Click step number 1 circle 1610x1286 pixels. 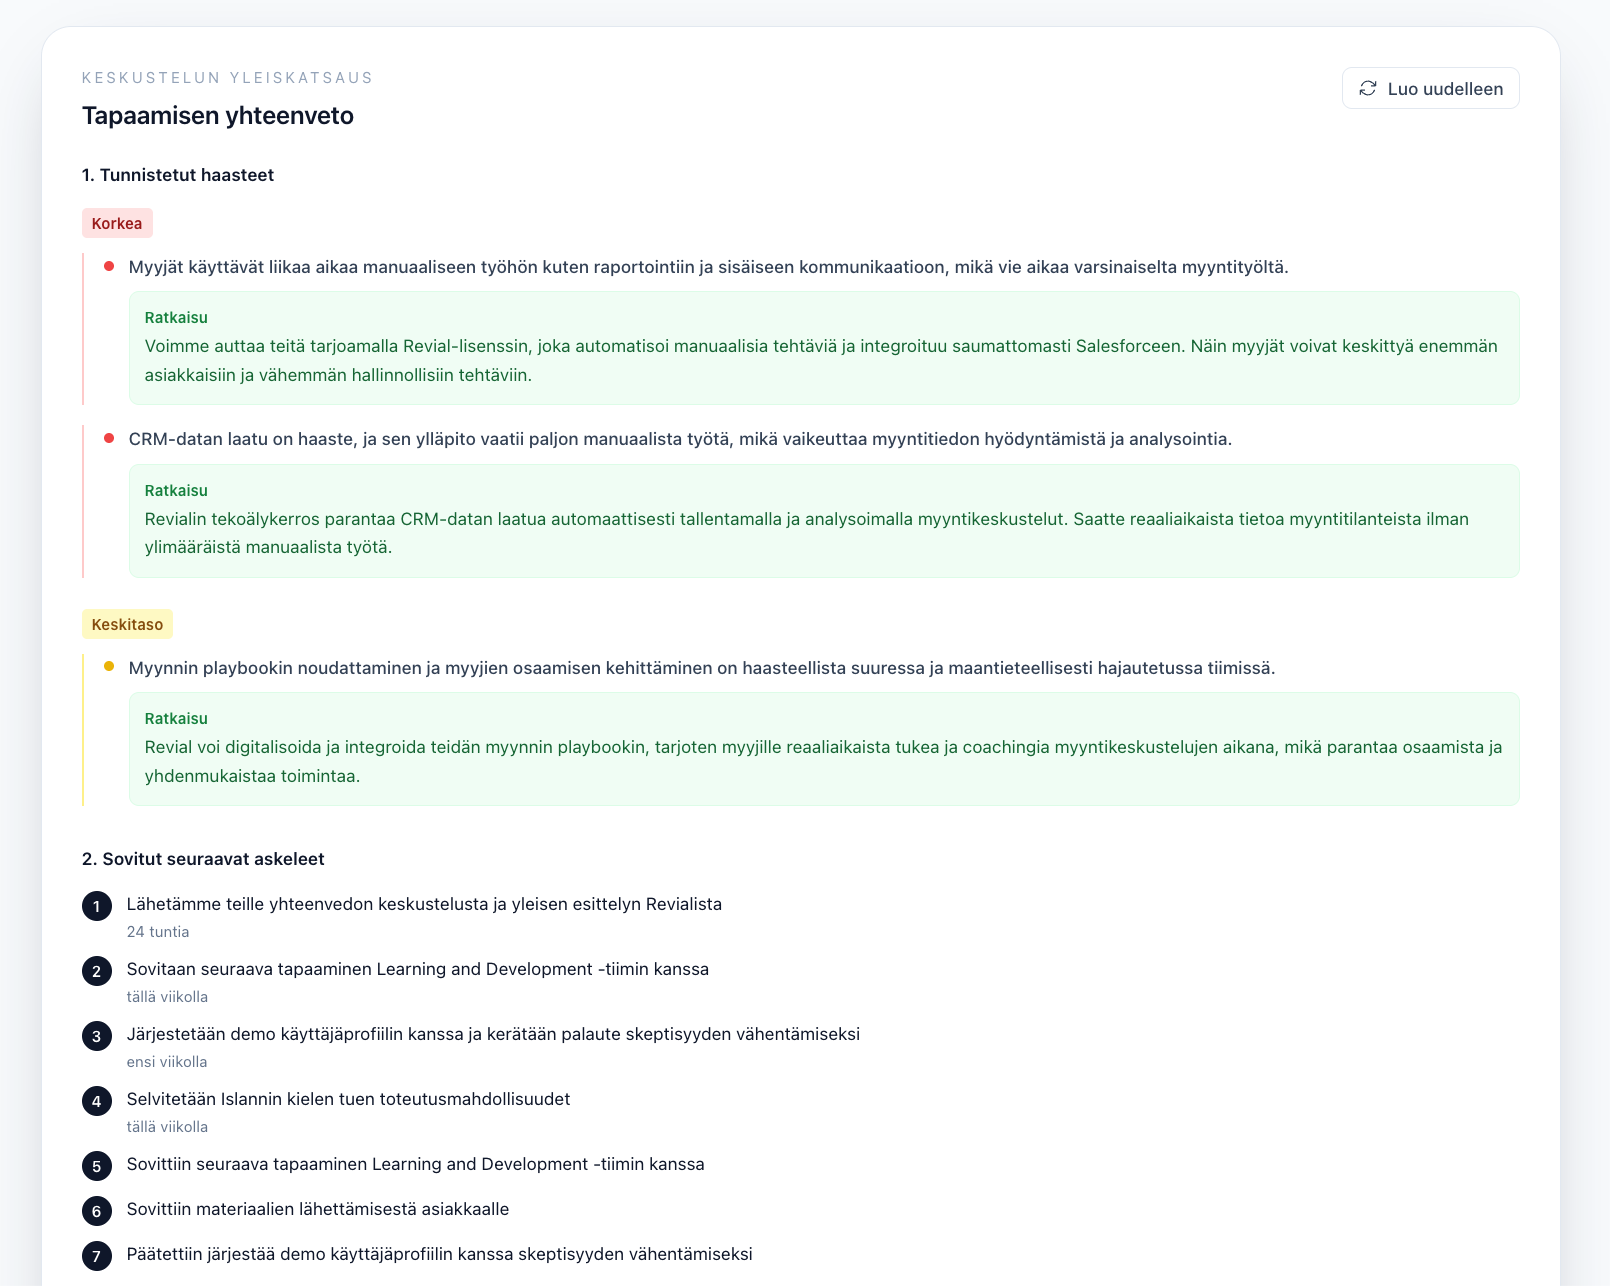[x=97, y=907]
